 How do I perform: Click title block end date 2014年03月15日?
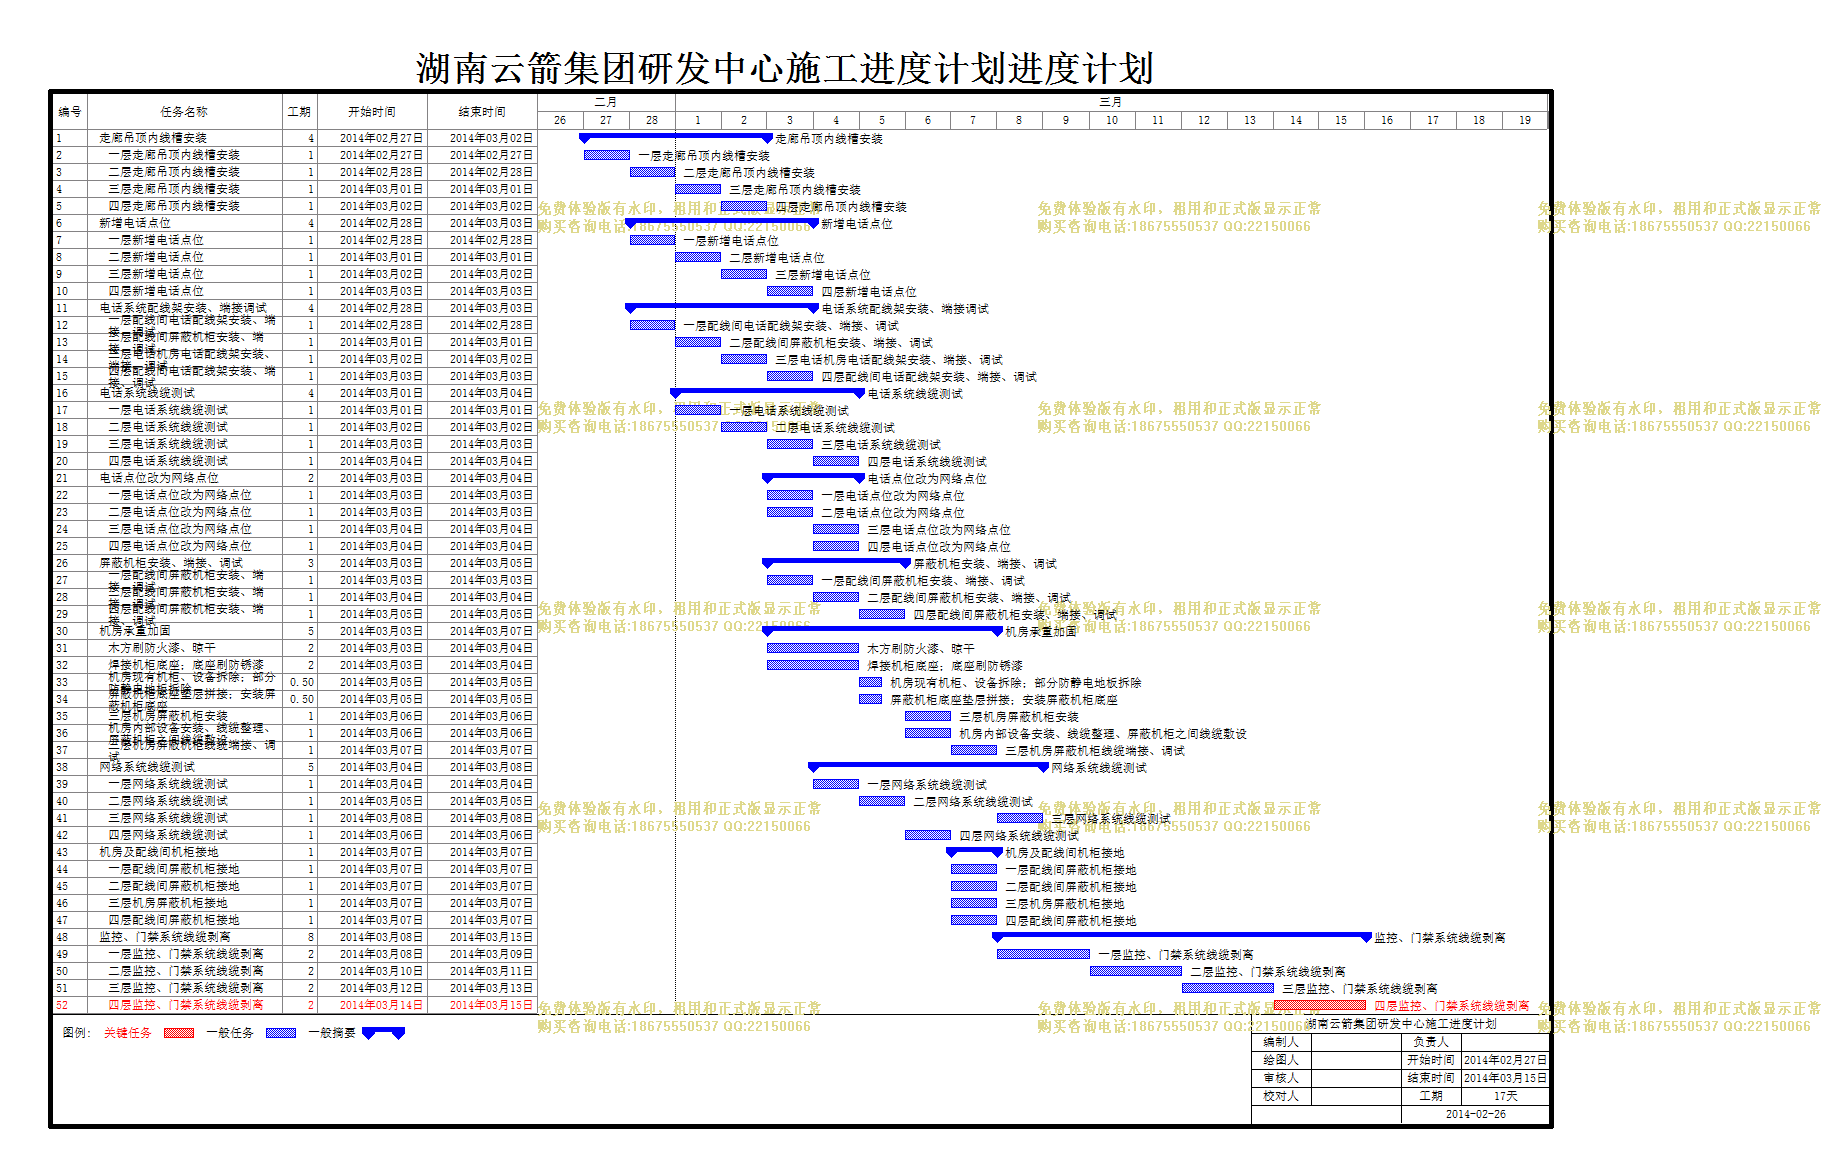point(1505,1078)
